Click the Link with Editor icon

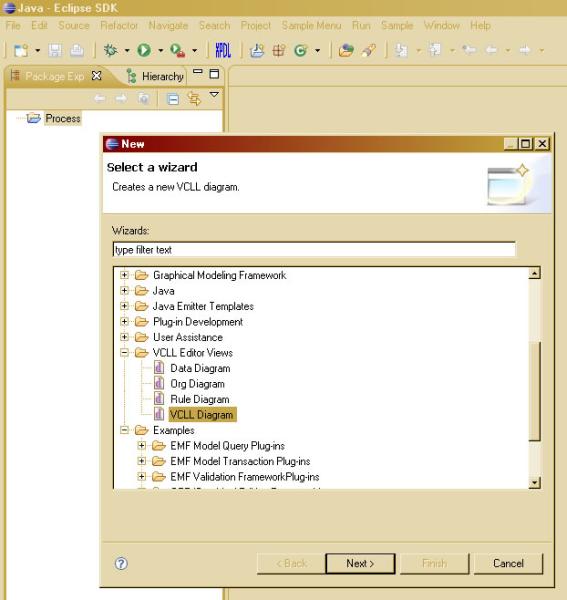coord(194,99)
